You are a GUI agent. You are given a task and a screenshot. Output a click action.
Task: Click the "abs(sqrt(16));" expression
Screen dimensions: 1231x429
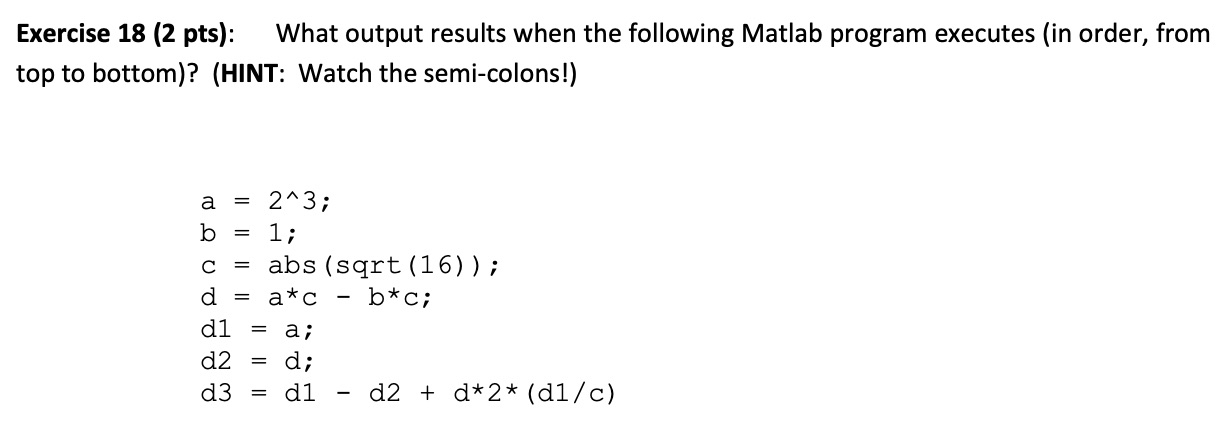point(384,265)
